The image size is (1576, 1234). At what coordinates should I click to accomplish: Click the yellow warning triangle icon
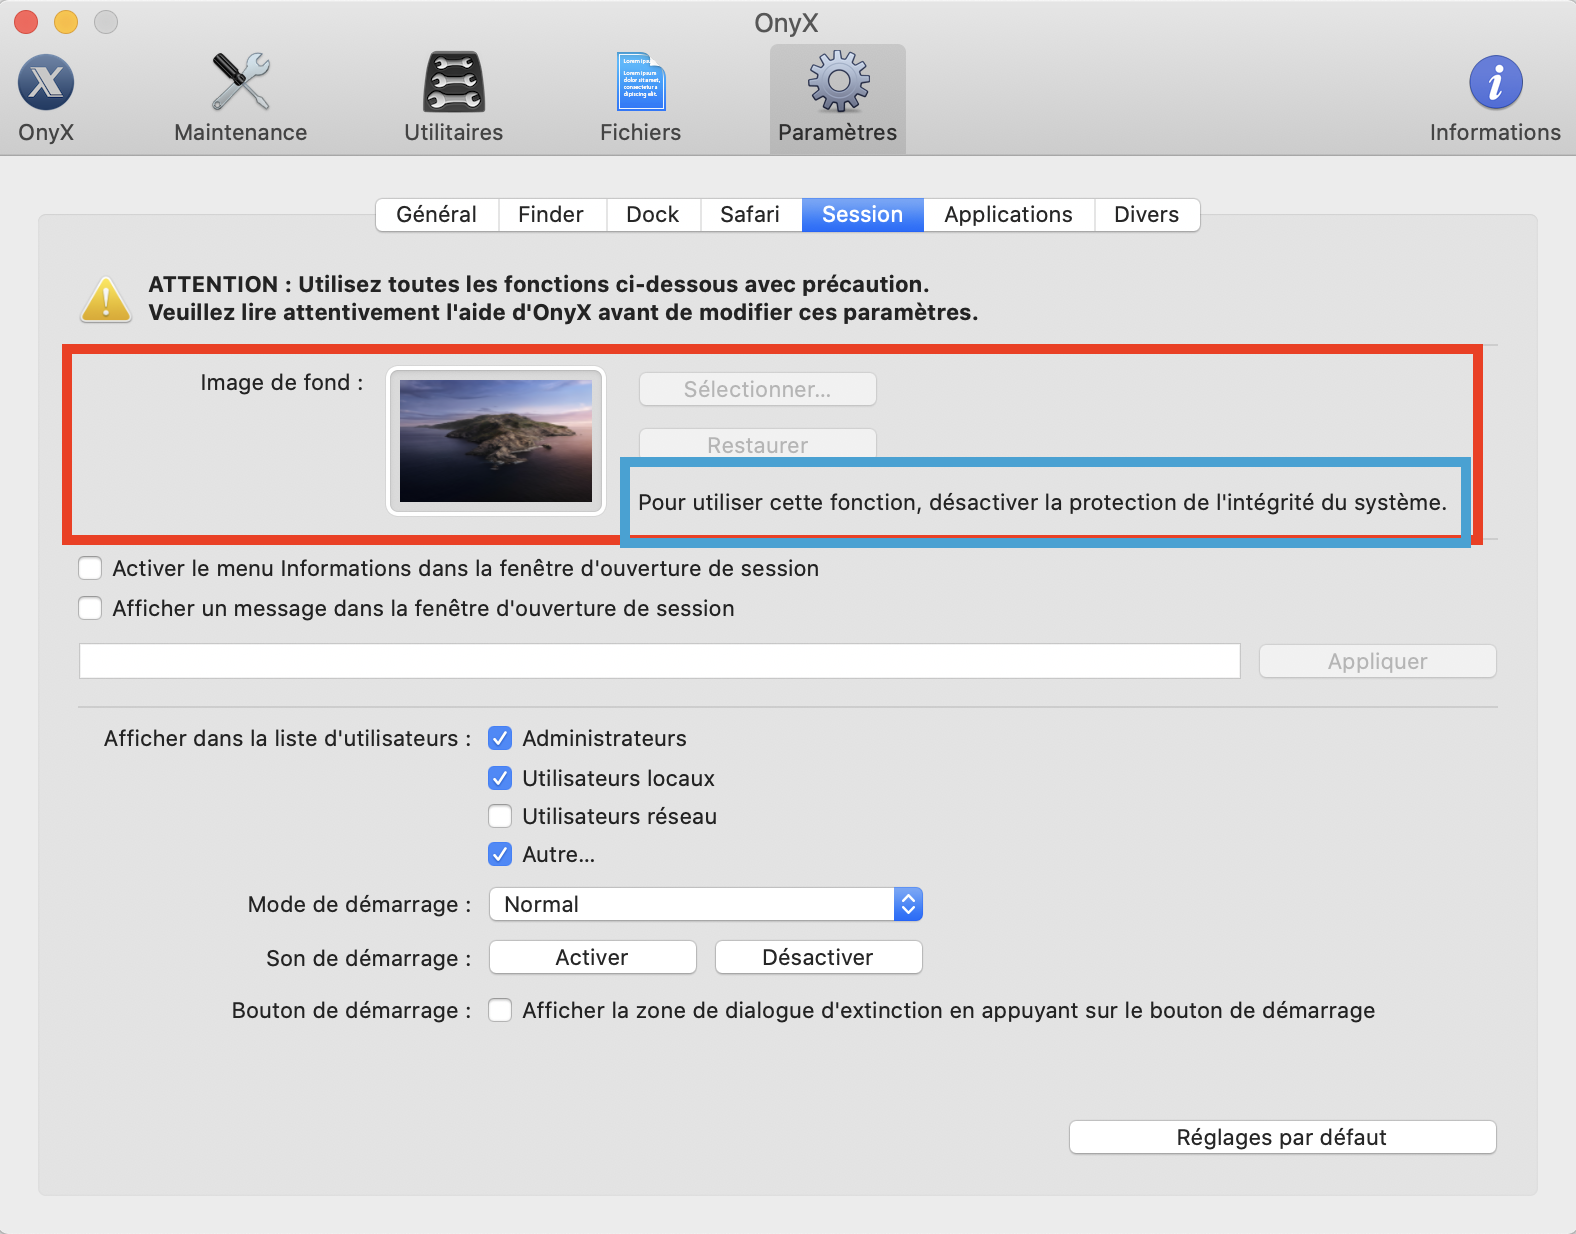(x=106, y=299)
